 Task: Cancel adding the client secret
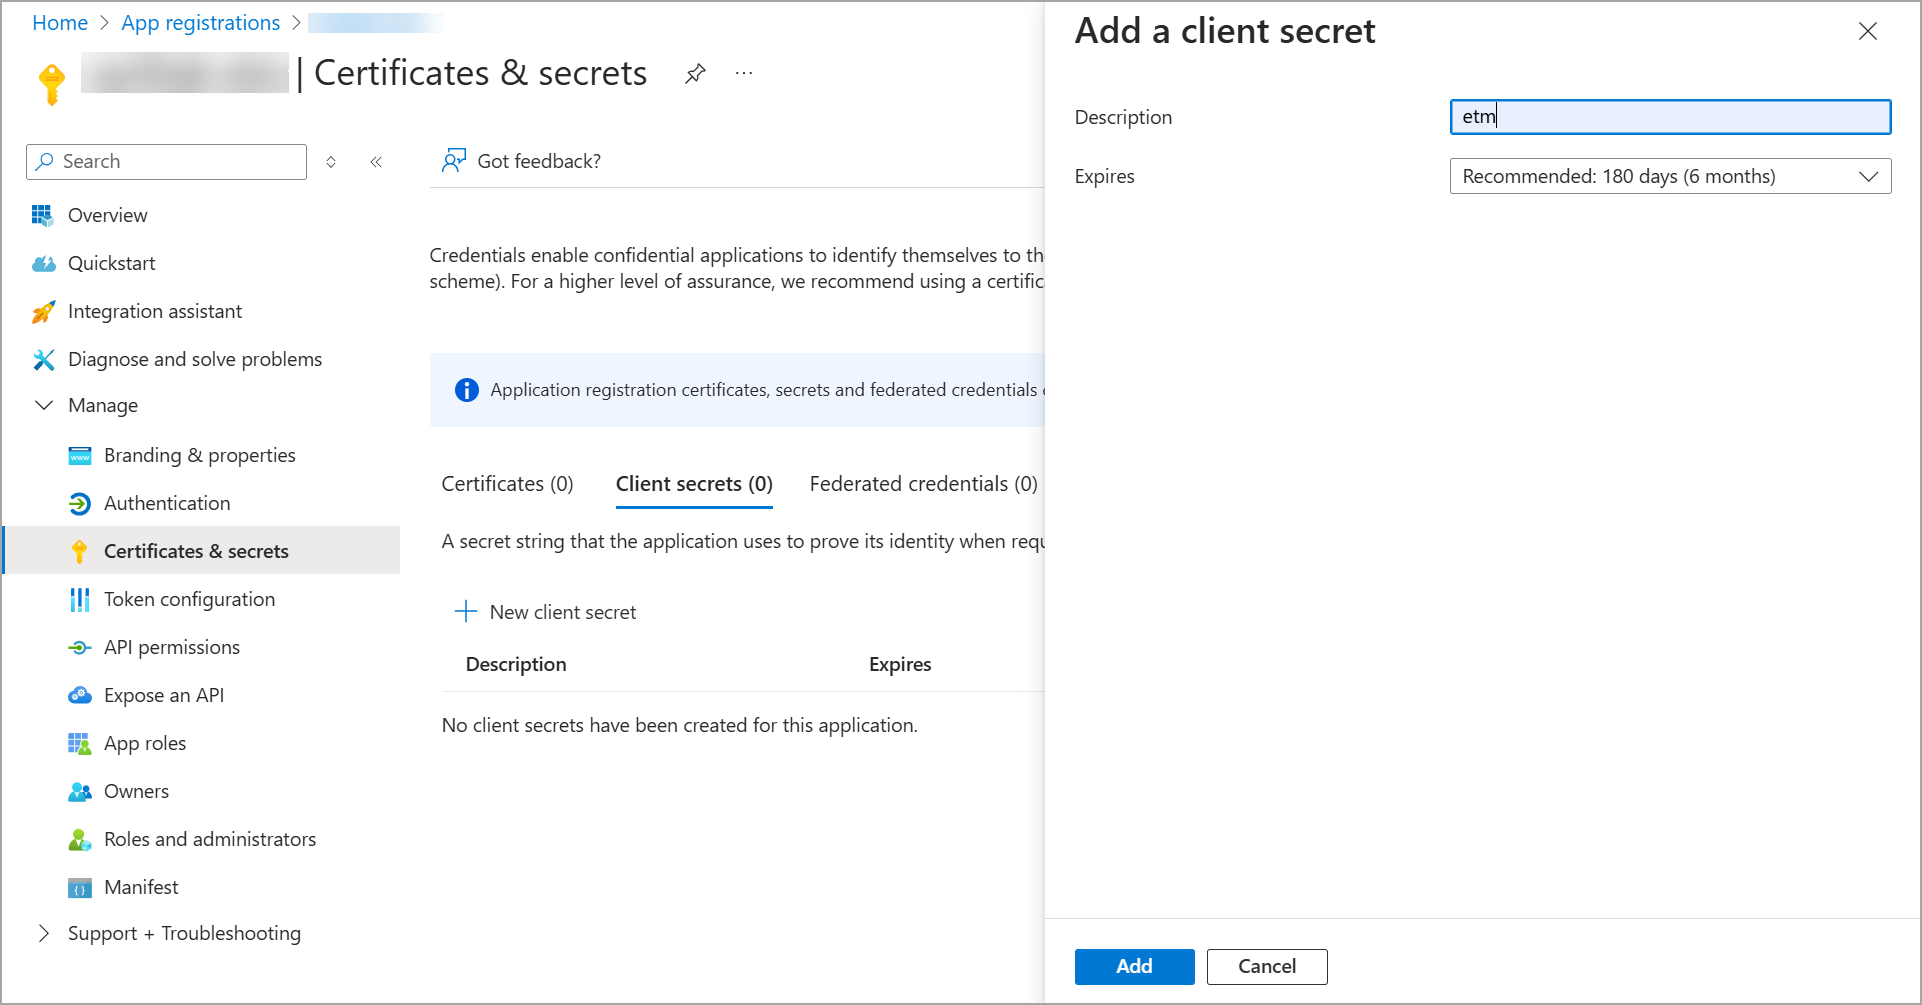click(1266, 966)
